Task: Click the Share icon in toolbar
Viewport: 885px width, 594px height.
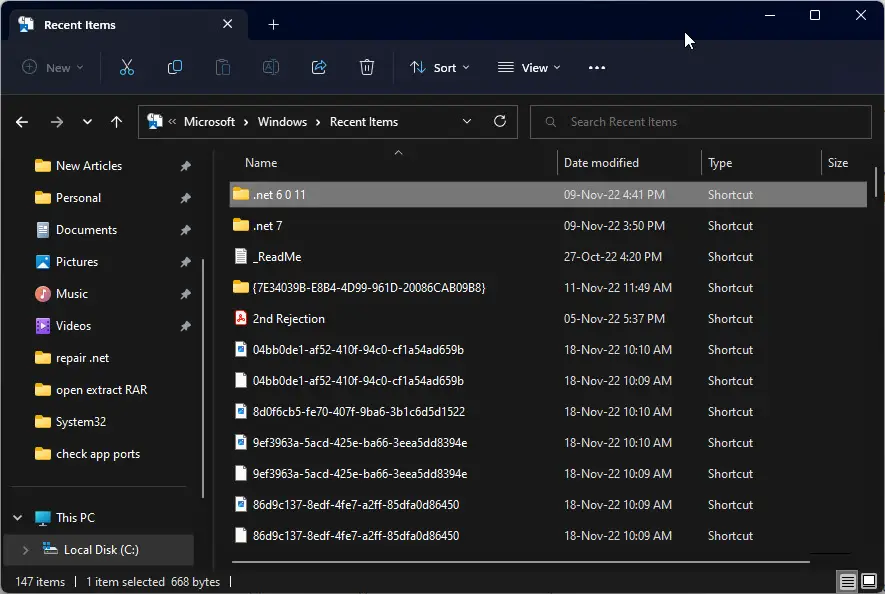Action: (319, 67)
